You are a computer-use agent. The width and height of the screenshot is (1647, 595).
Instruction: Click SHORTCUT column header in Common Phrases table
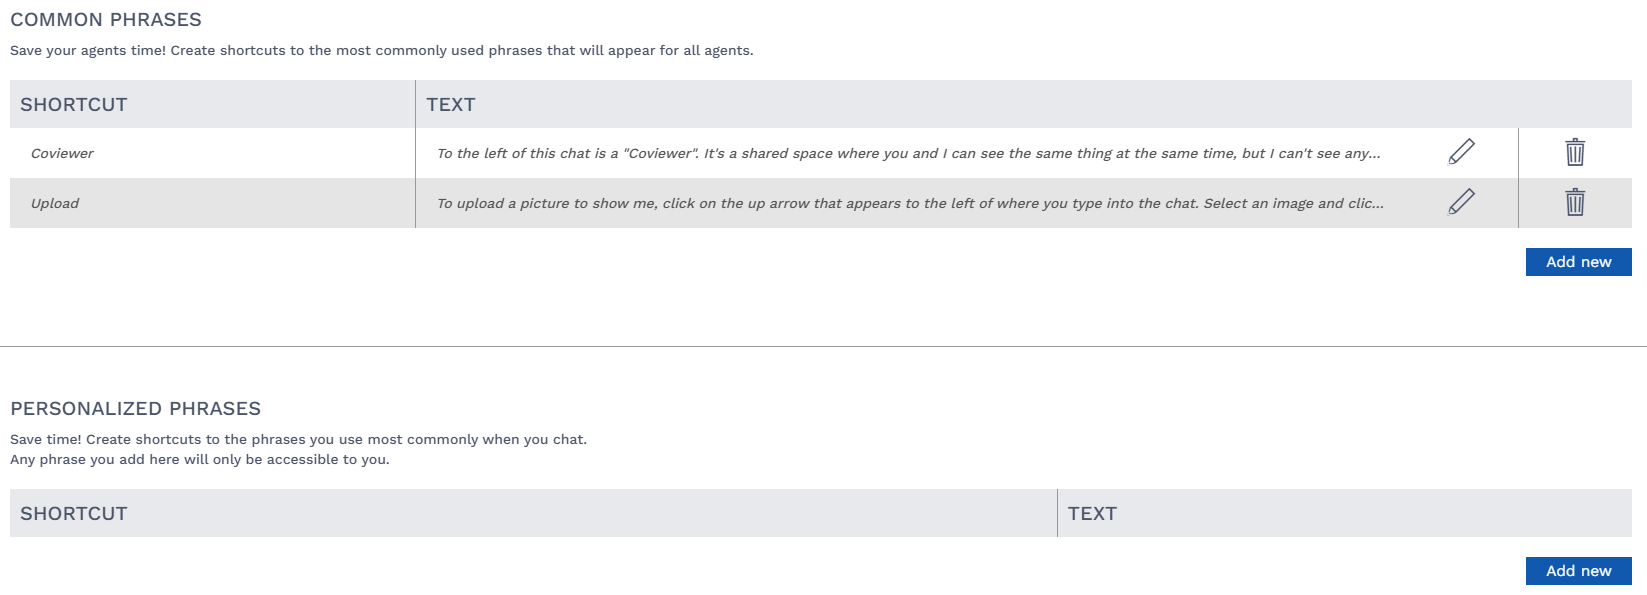(74, 105)
